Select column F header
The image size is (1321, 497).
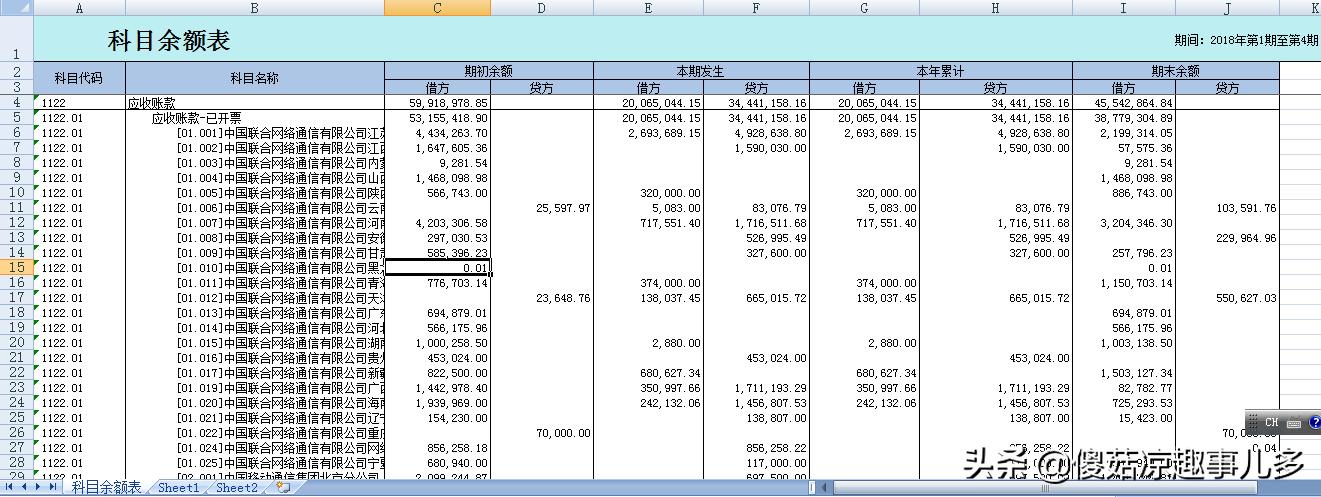tap(755, 7)
